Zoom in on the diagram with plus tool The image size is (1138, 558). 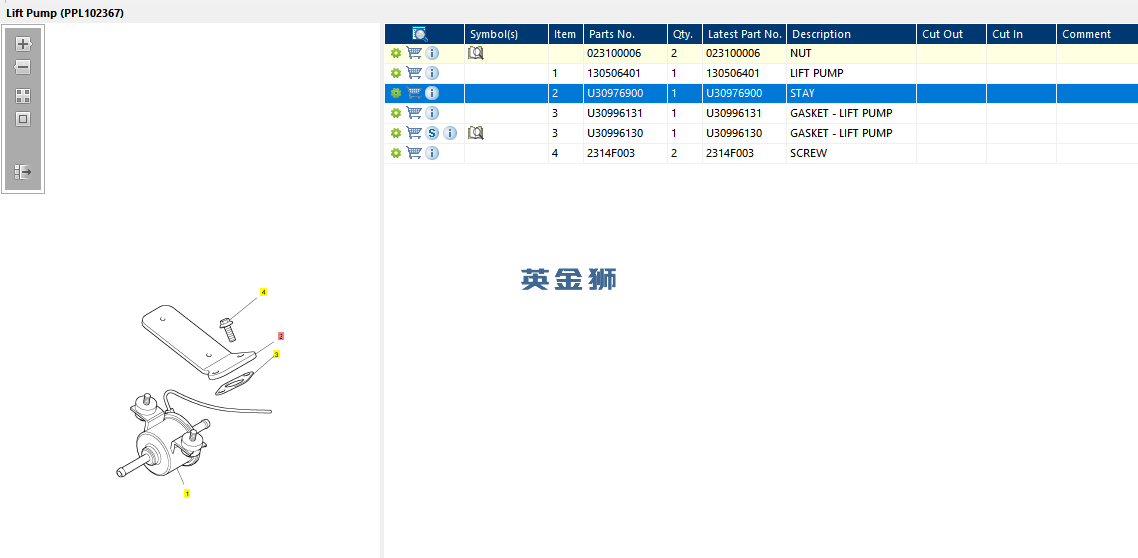point(23,44)
